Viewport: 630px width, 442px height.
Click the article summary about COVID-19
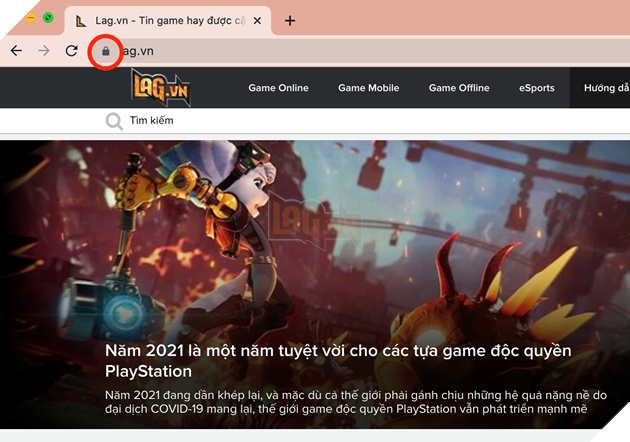click(356, 402)
